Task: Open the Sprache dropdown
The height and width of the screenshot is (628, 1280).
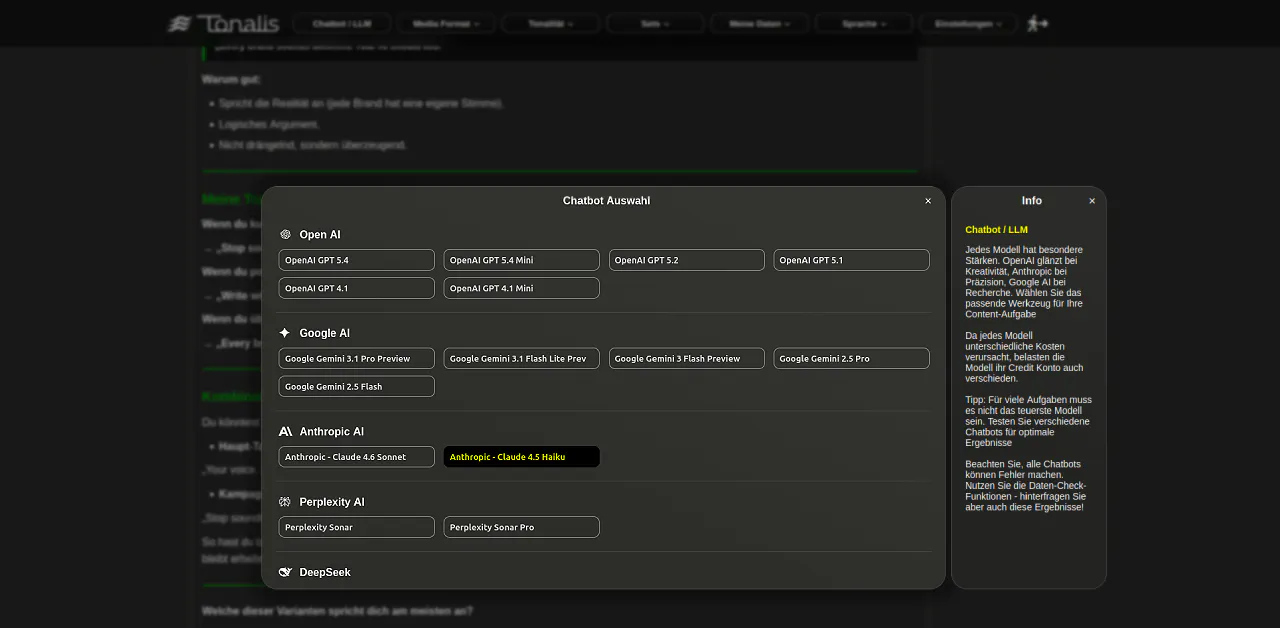Action: point(864,24)
